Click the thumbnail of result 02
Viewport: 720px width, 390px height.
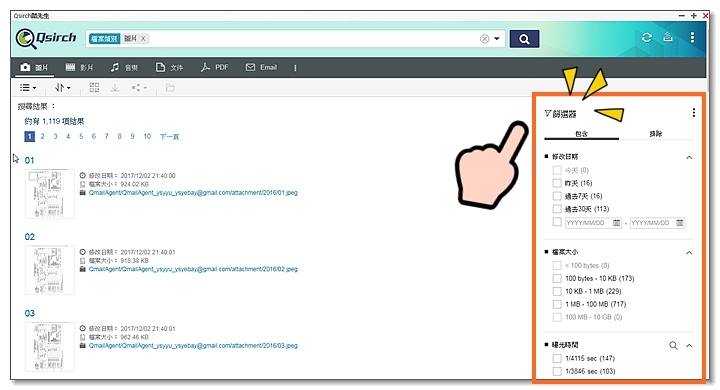point(50,270)
